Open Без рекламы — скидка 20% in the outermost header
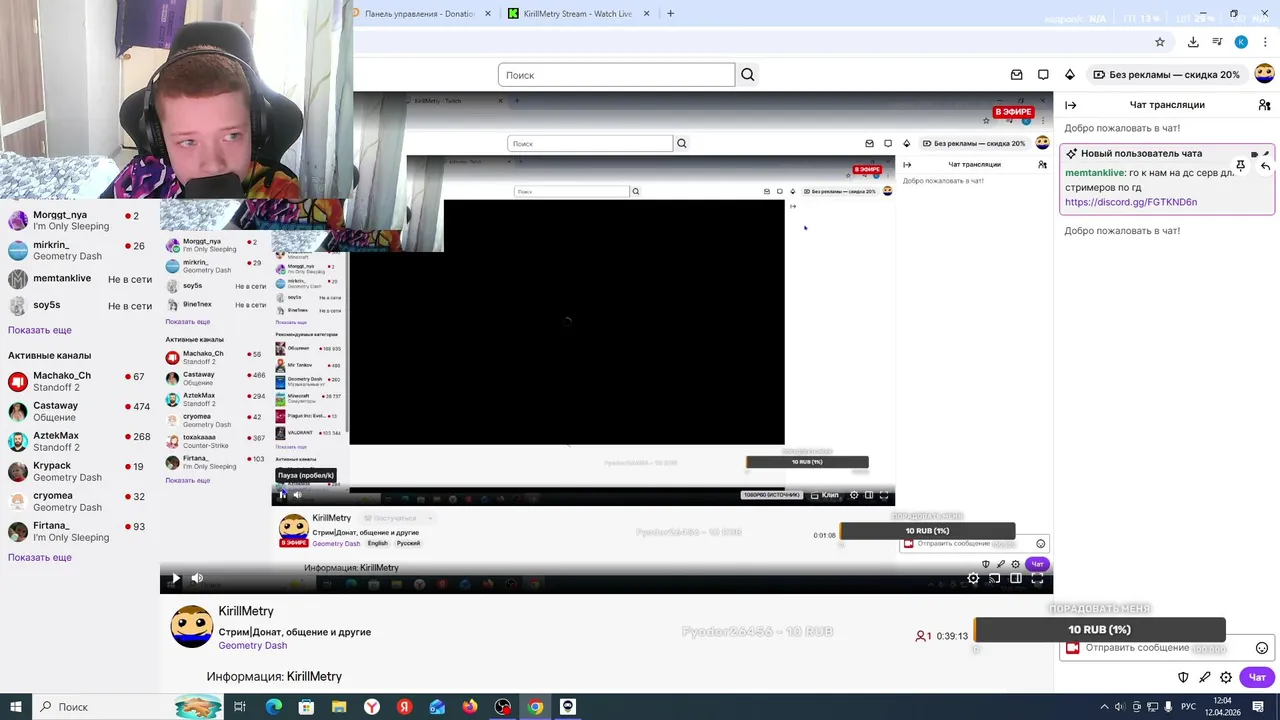This screenshot has height=720, width=1280. pyautogui.click(x=1166, y=75)
